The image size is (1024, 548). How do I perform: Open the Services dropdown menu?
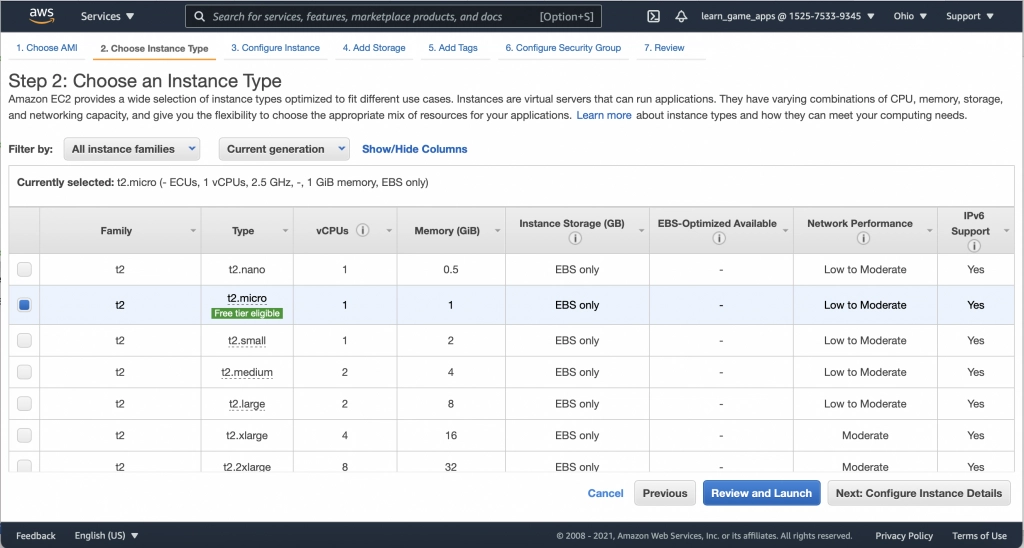108,16
